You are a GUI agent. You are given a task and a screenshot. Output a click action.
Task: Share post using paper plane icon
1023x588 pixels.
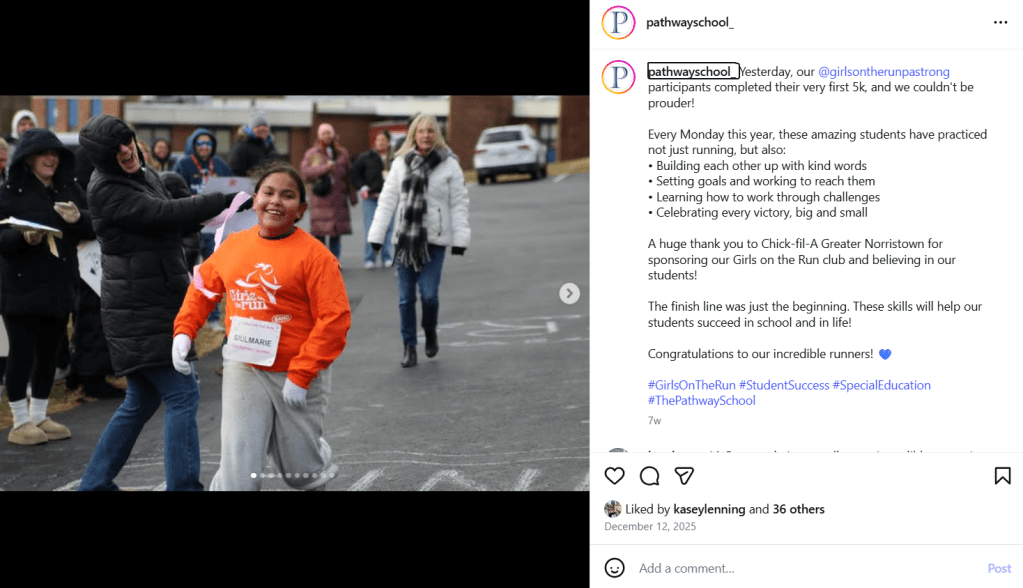pos(684,476)
